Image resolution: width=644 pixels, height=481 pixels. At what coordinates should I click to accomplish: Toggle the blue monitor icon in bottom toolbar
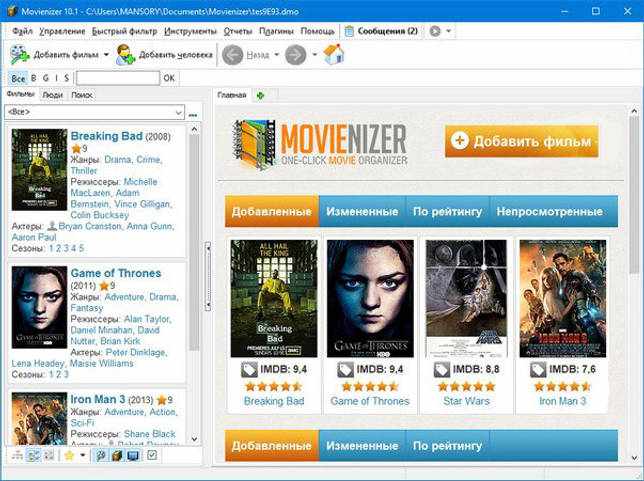tap(133, 455)
